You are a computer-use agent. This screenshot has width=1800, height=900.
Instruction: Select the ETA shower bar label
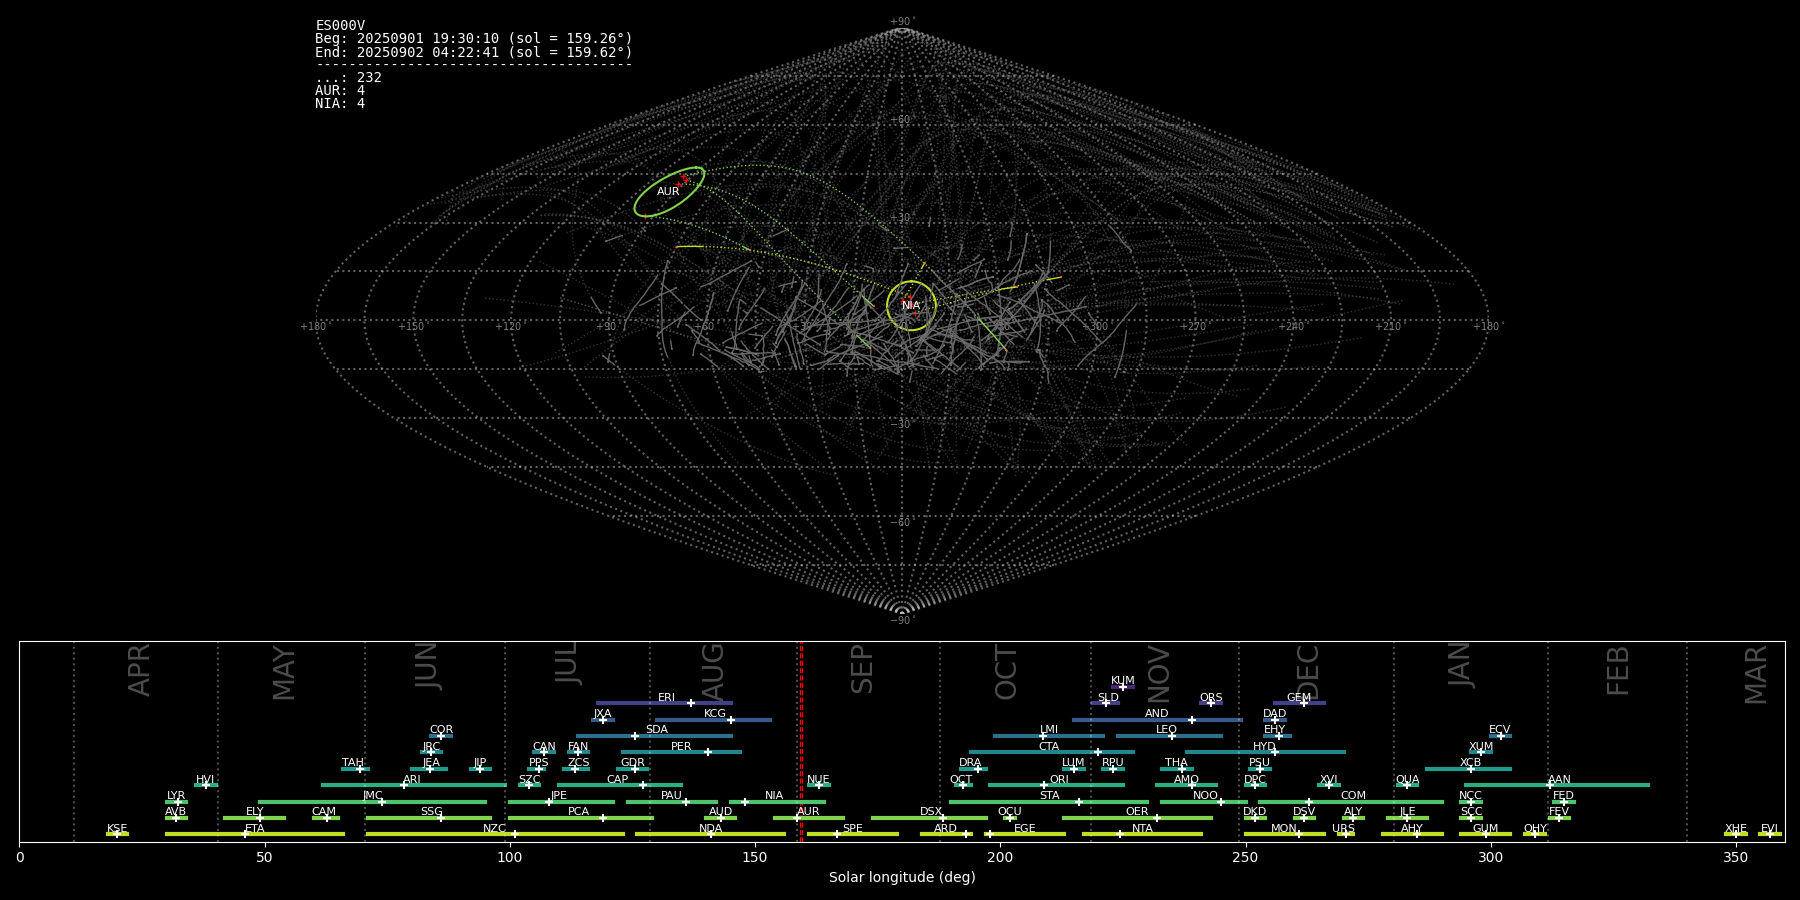pos(255,829)
